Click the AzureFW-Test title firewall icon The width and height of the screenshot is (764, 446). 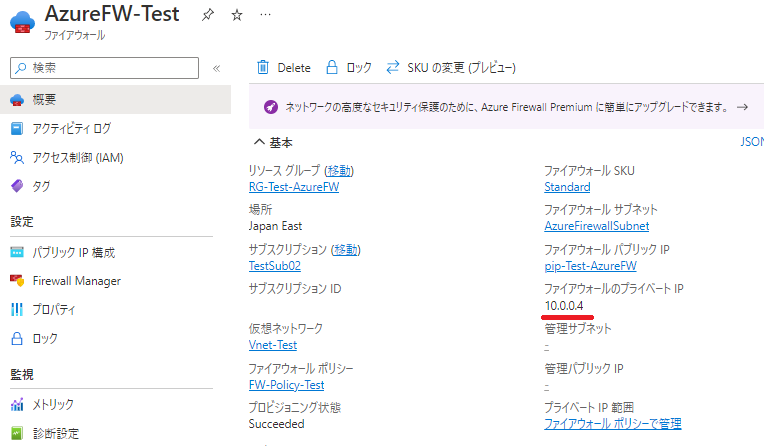coord(22,22)
